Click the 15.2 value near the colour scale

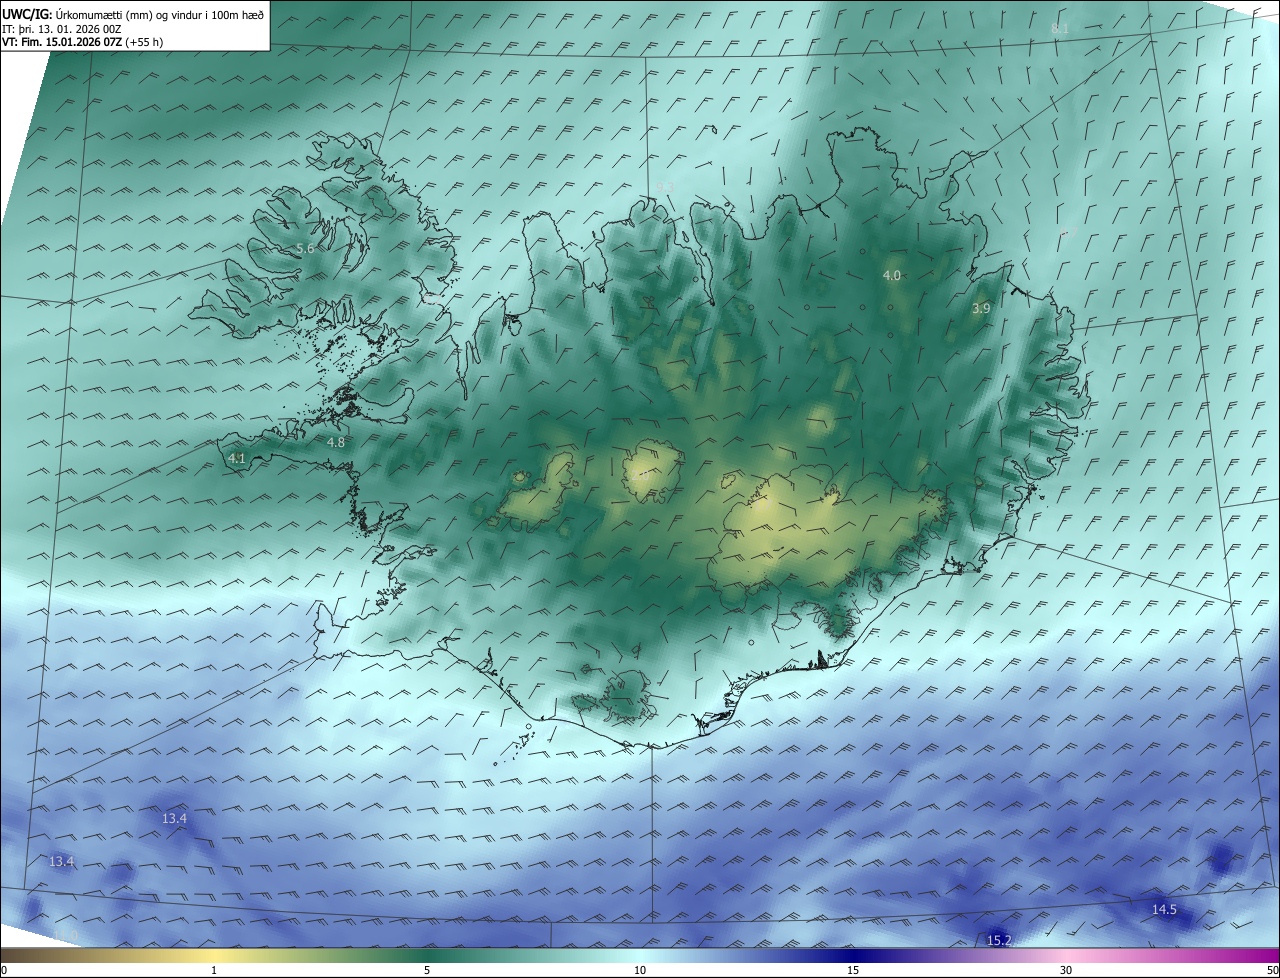1000,940
